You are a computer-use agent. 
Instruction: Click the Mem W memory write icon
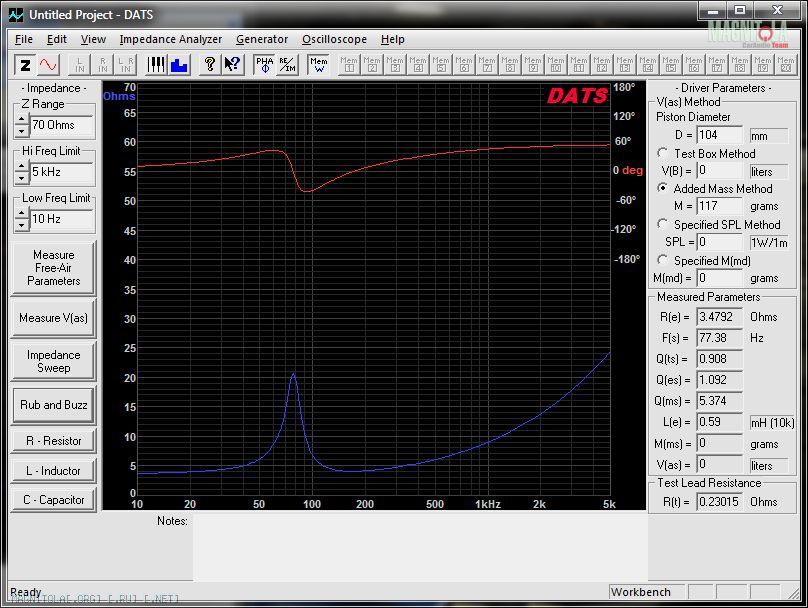point(318,65)
